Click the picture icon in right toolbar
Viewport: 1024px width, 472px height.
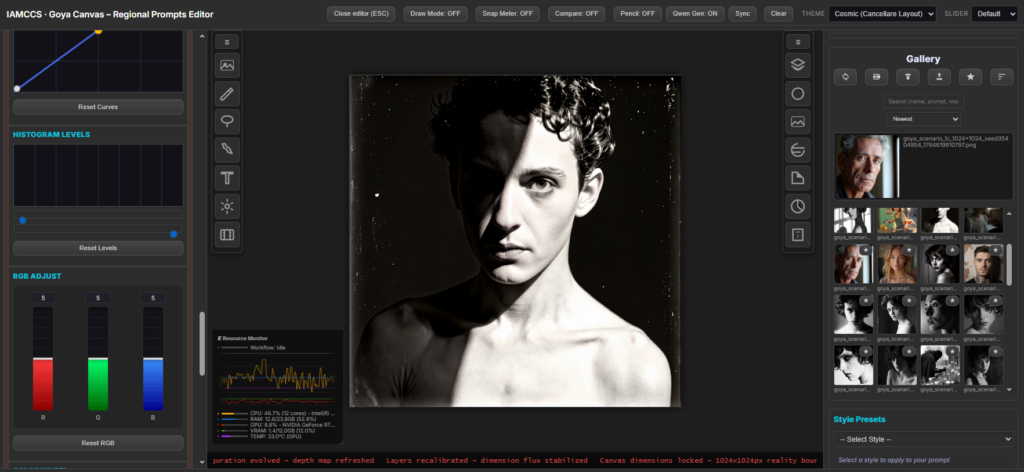[x=797, y=121]
